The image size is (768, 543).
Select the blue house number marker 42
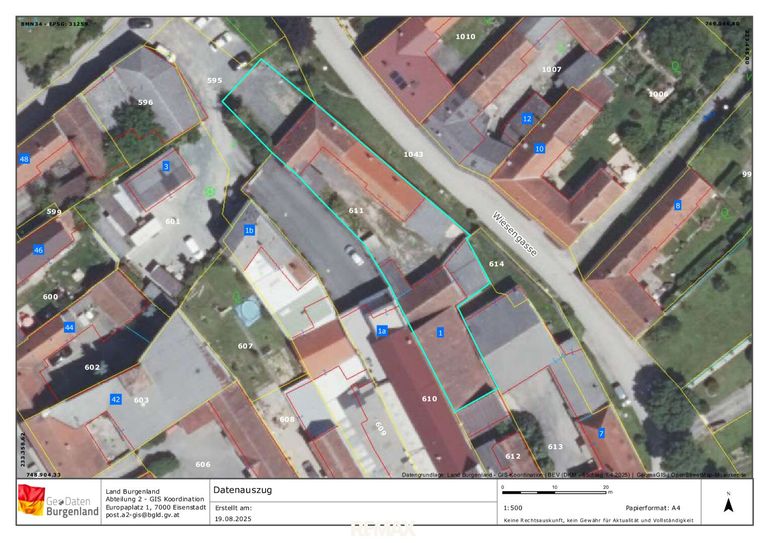[x=116, y=399]
